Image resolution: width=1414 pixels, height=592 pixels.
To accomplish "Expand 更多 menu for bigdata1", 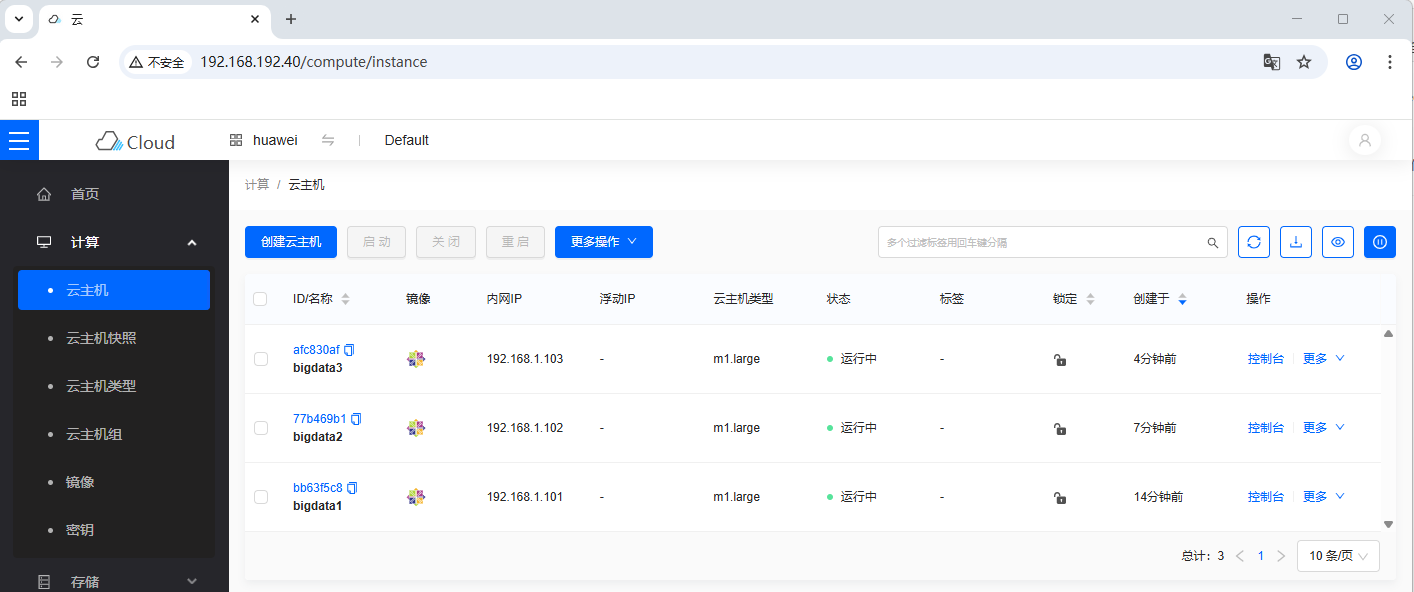I will click(1324, 496).
